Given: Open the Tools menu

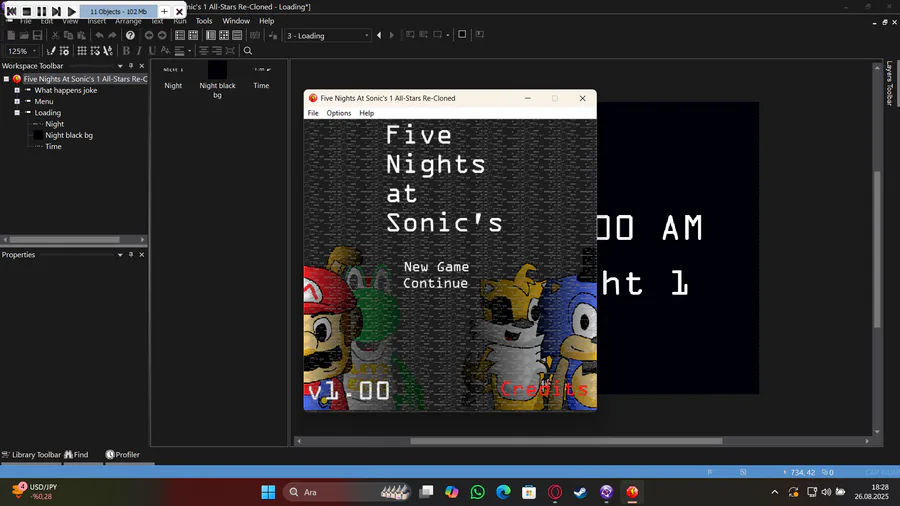Looking at the screenshot, I should pyautogui.click(x=204, y=21).
